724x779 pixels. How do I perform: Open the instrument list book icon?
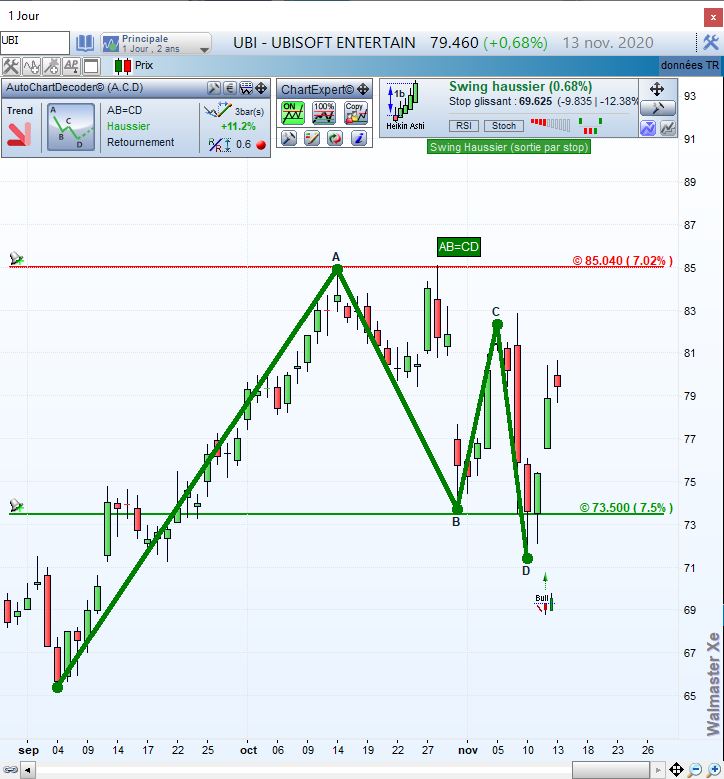click(x=84, y=43)
